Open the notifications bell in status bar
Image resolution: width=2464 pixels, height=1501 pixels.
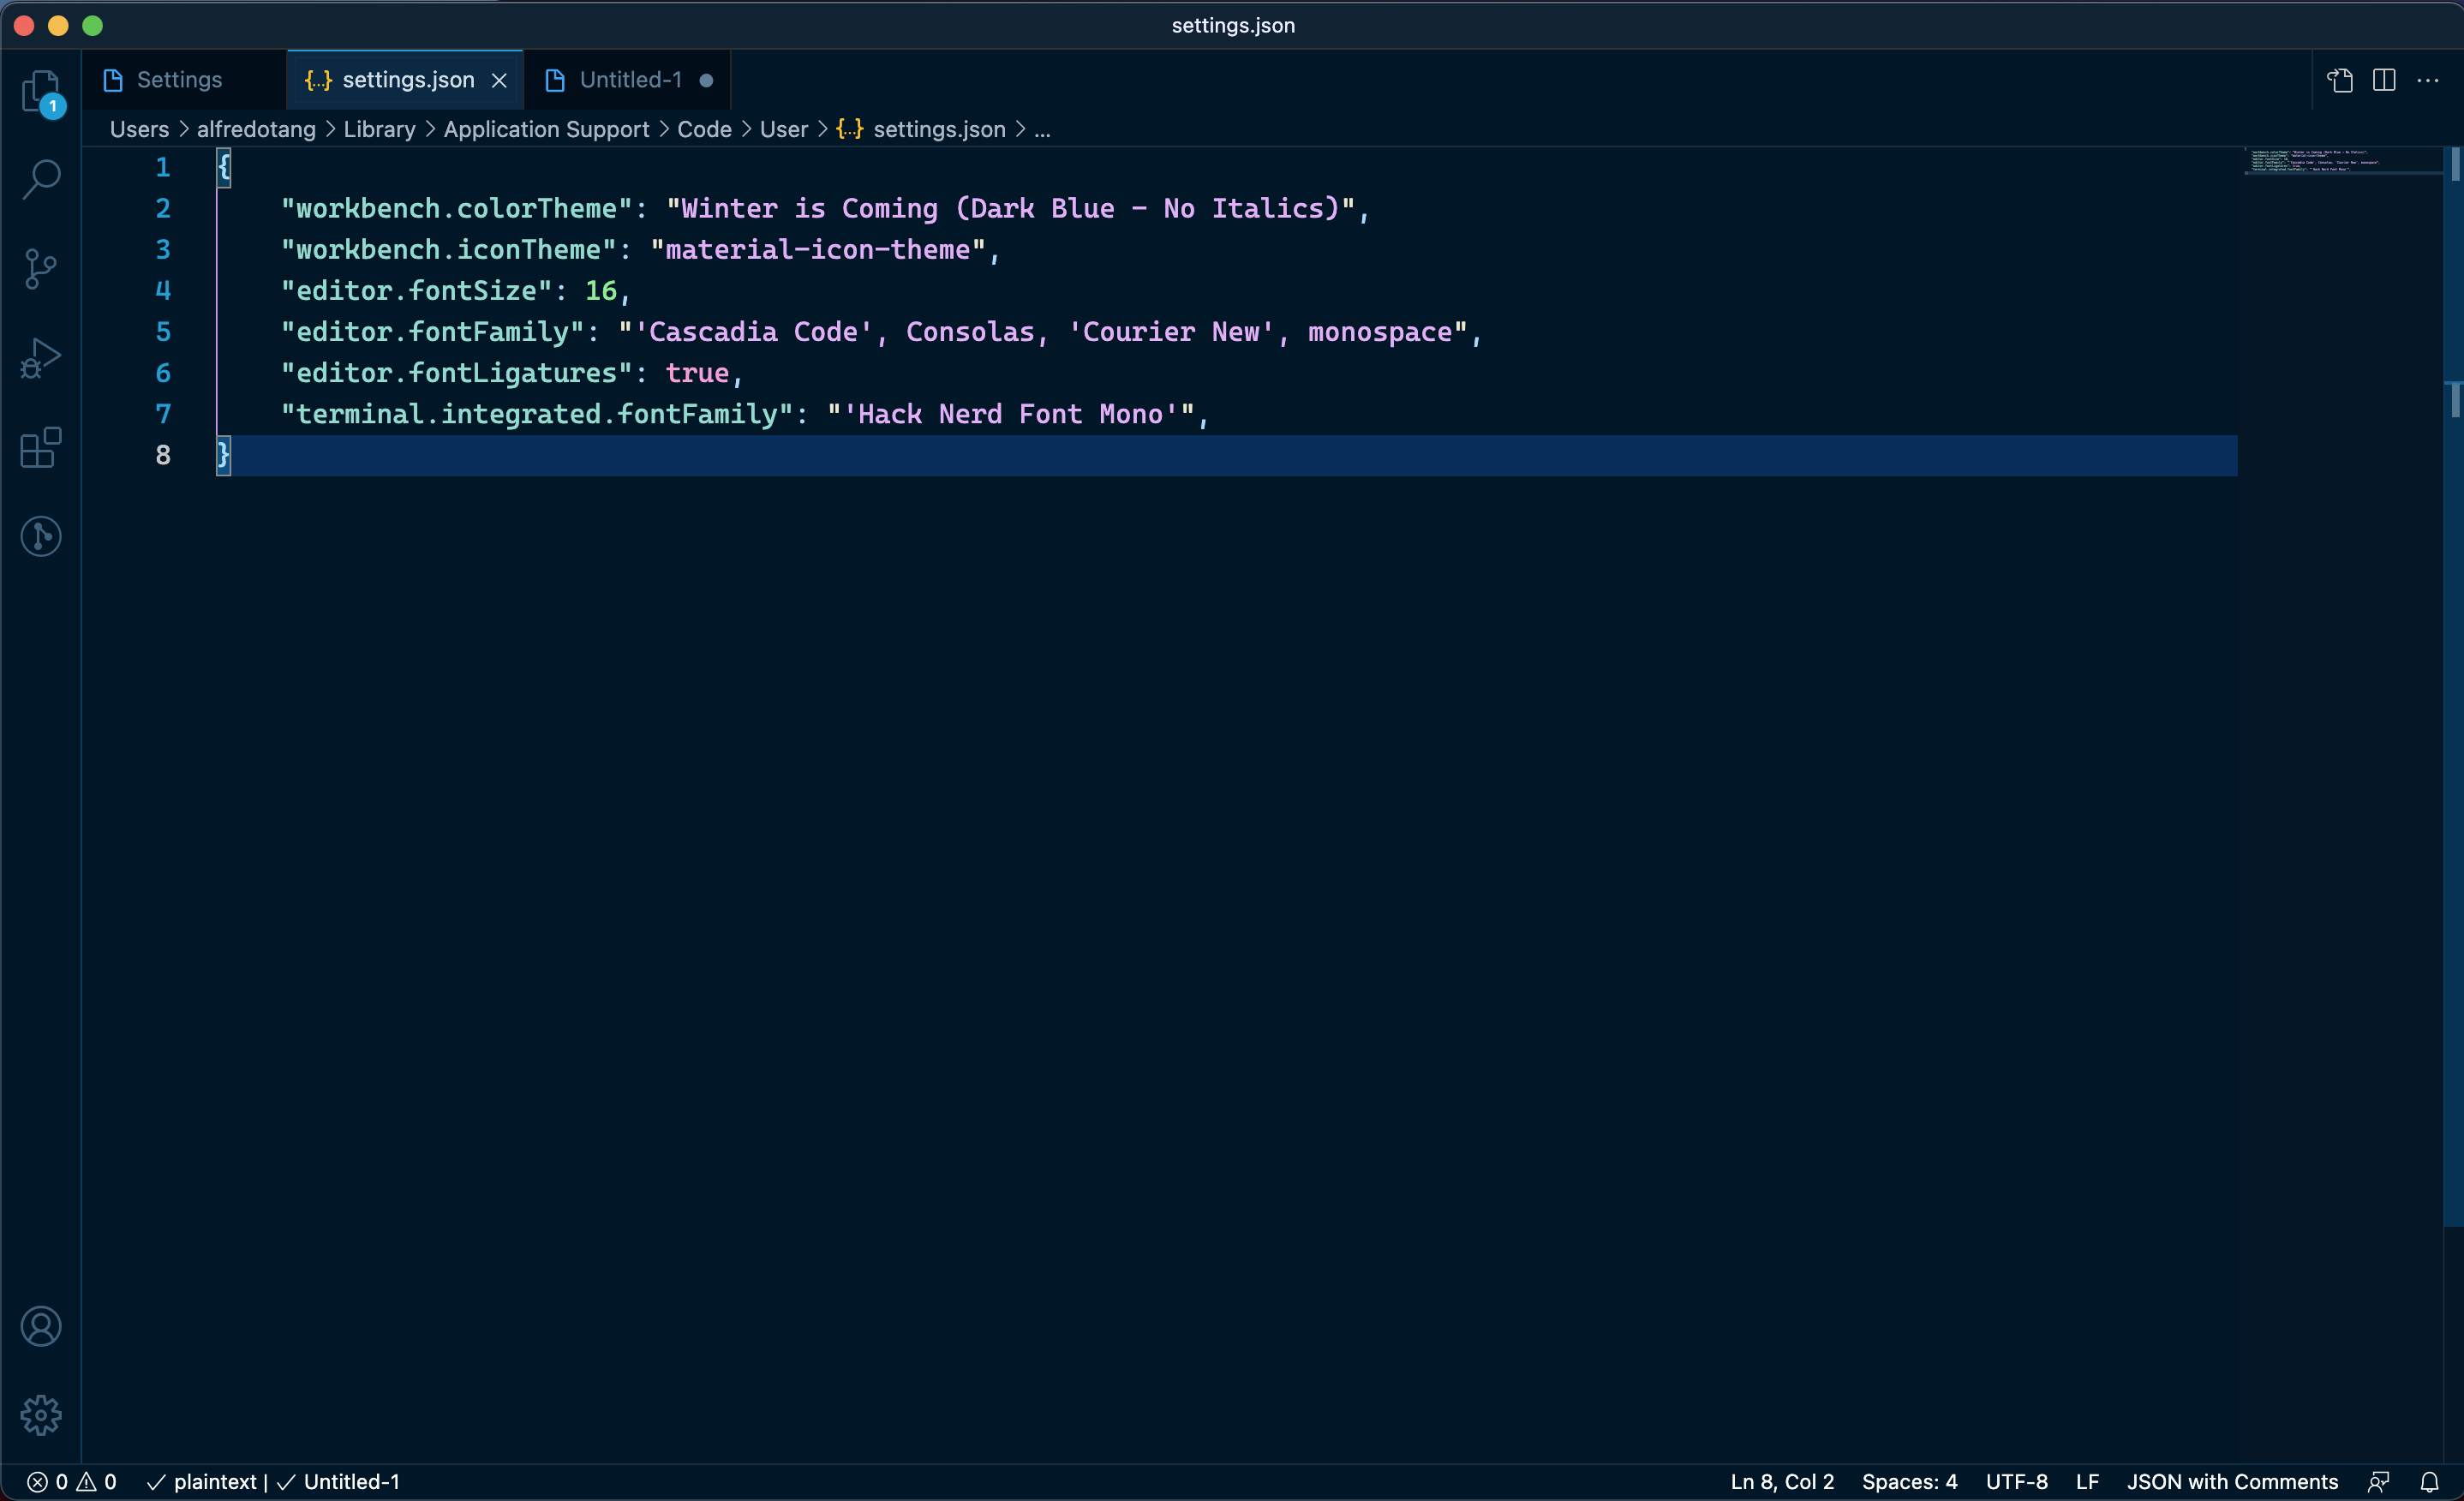(x=2429, y=1481)
